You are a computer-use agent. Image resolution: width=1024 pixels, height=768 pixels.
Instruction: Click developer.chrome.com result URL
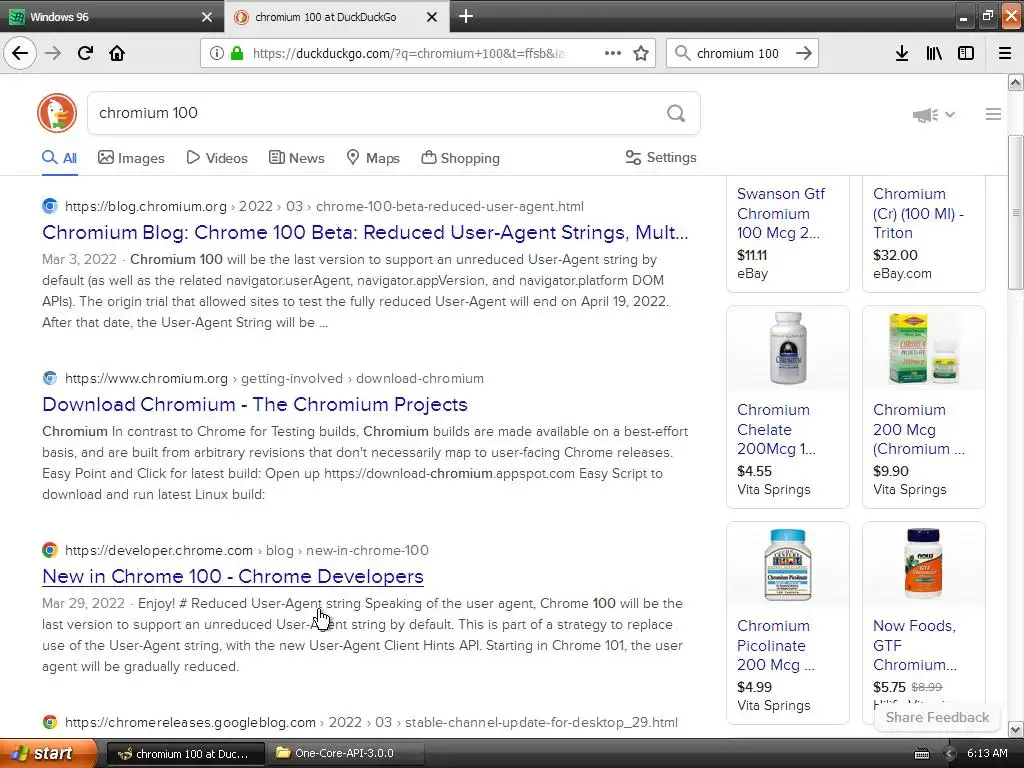point(247,550)
